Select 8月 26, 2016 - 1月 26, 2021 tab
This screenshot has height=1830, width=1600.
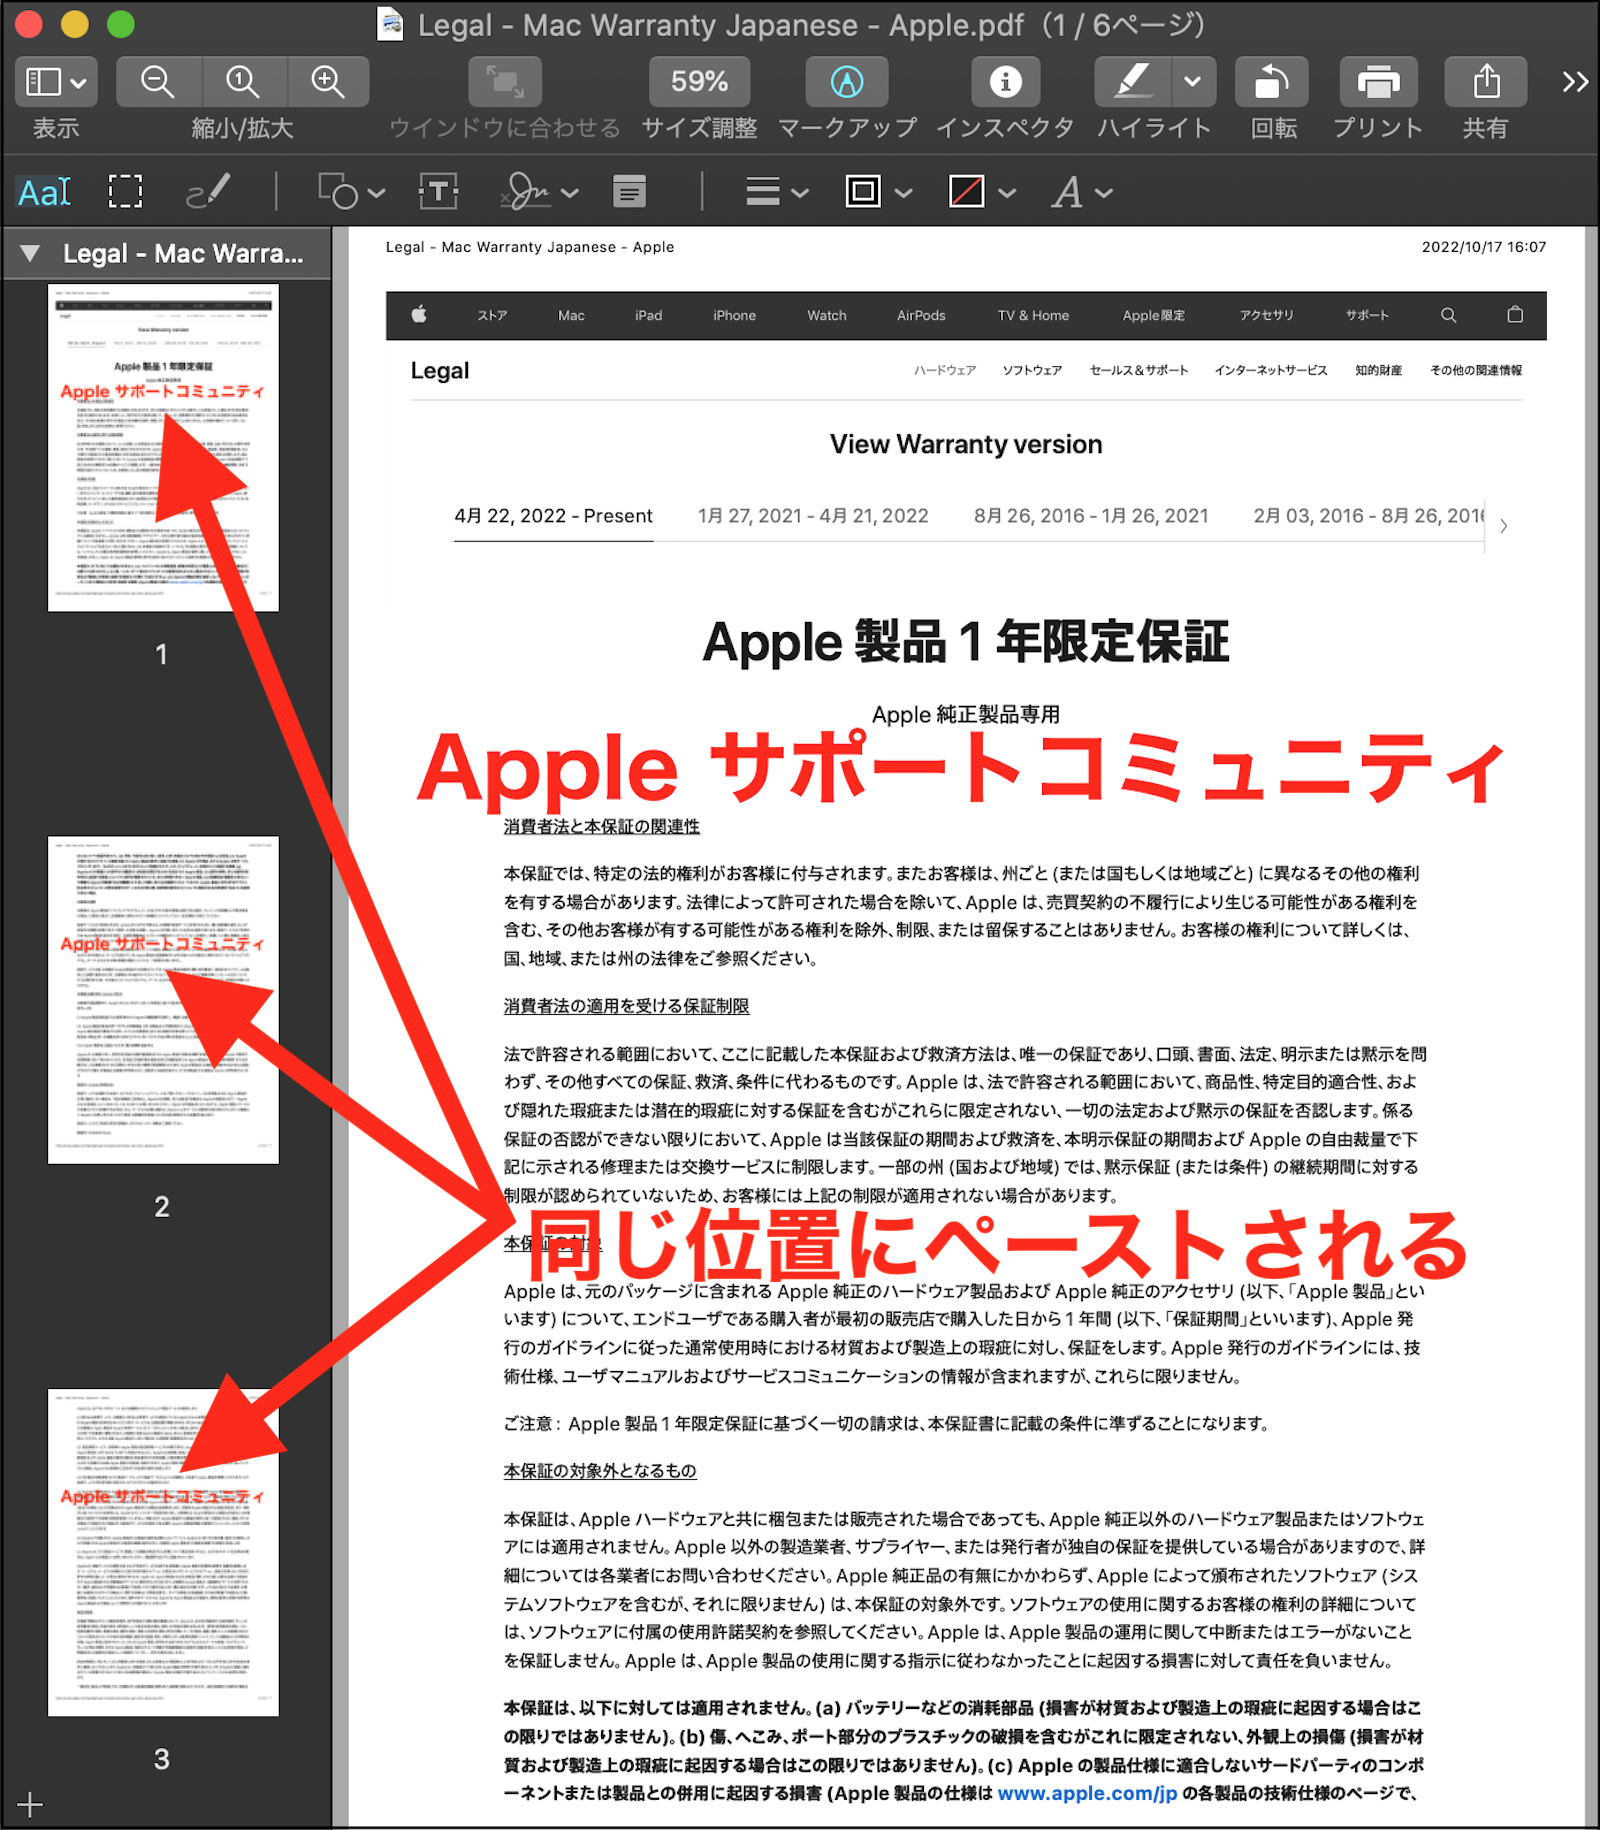point(1091,516)
